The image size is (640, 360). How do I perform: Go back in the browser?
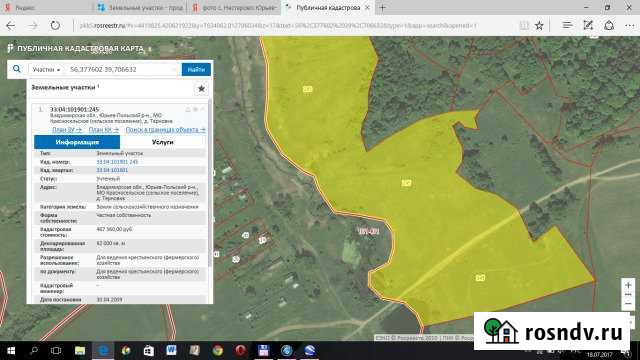(x=11, y=26)
